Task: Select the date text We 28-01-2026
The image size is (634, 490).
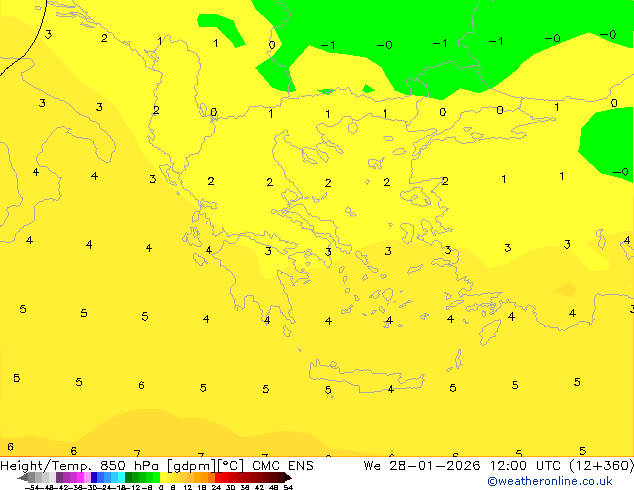Action: tap(421, 466)
